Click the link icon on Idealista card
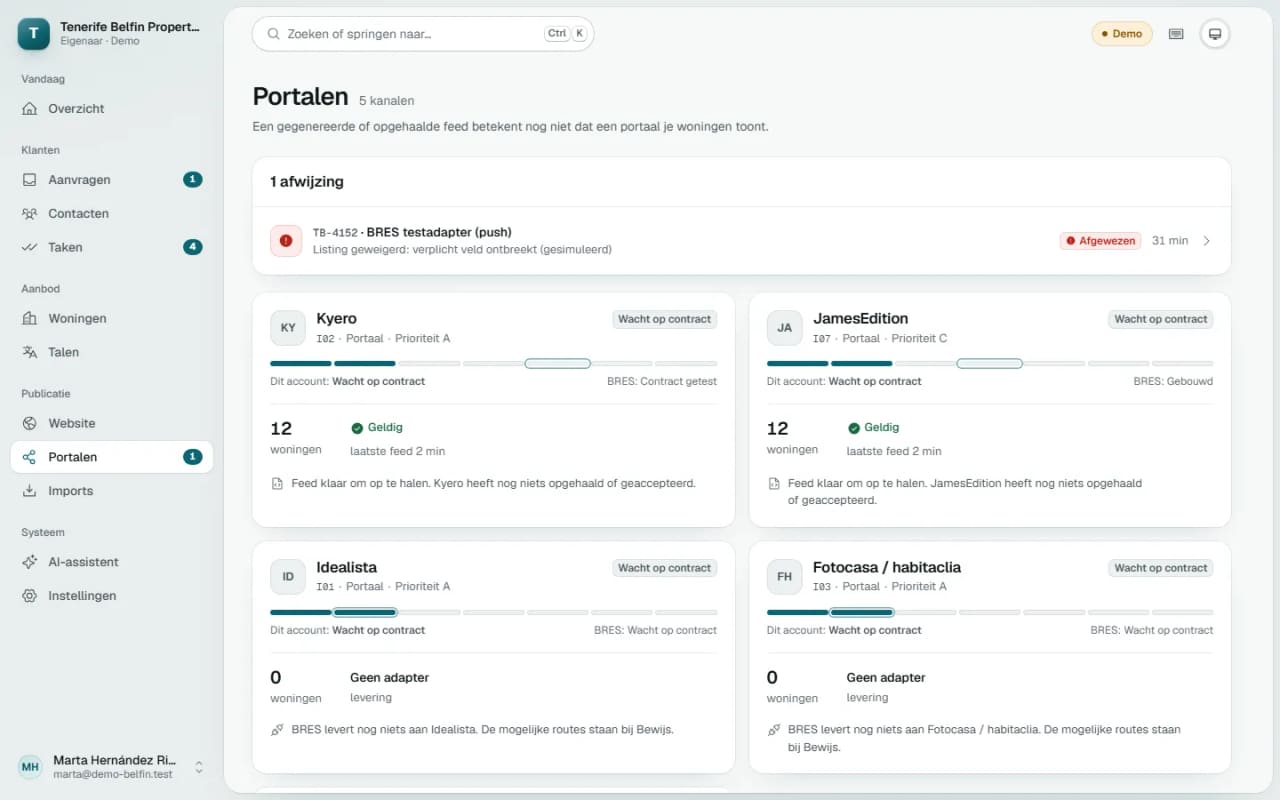 click(277, 730)
